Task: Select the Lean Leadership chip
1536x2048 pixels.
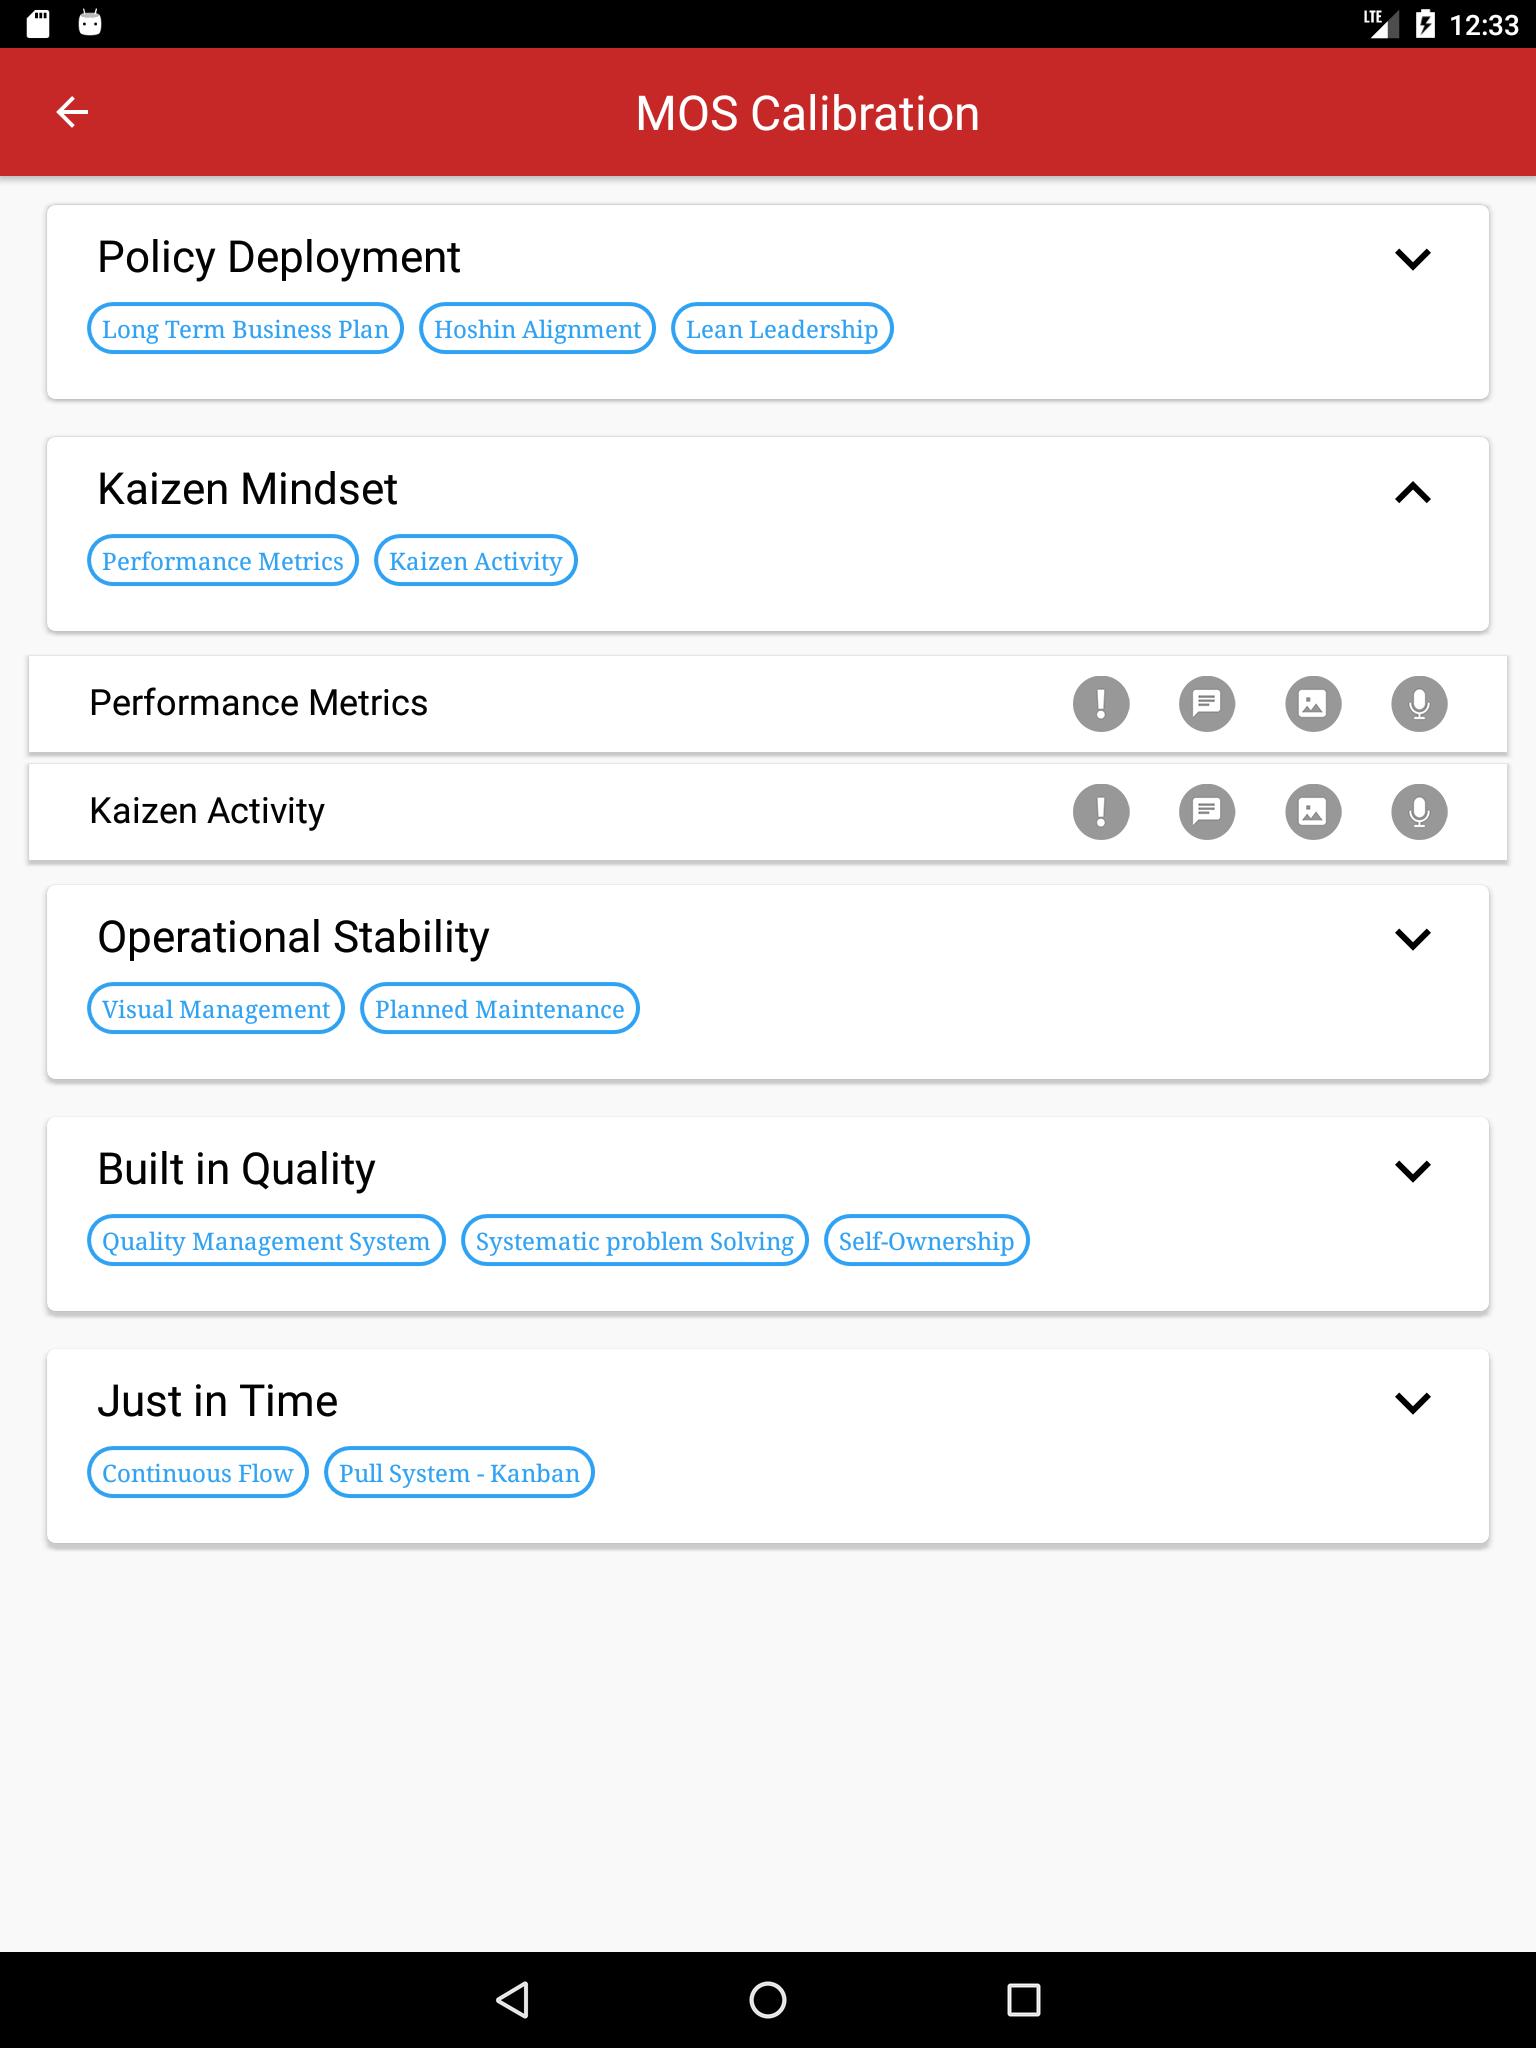Action: 782,329
